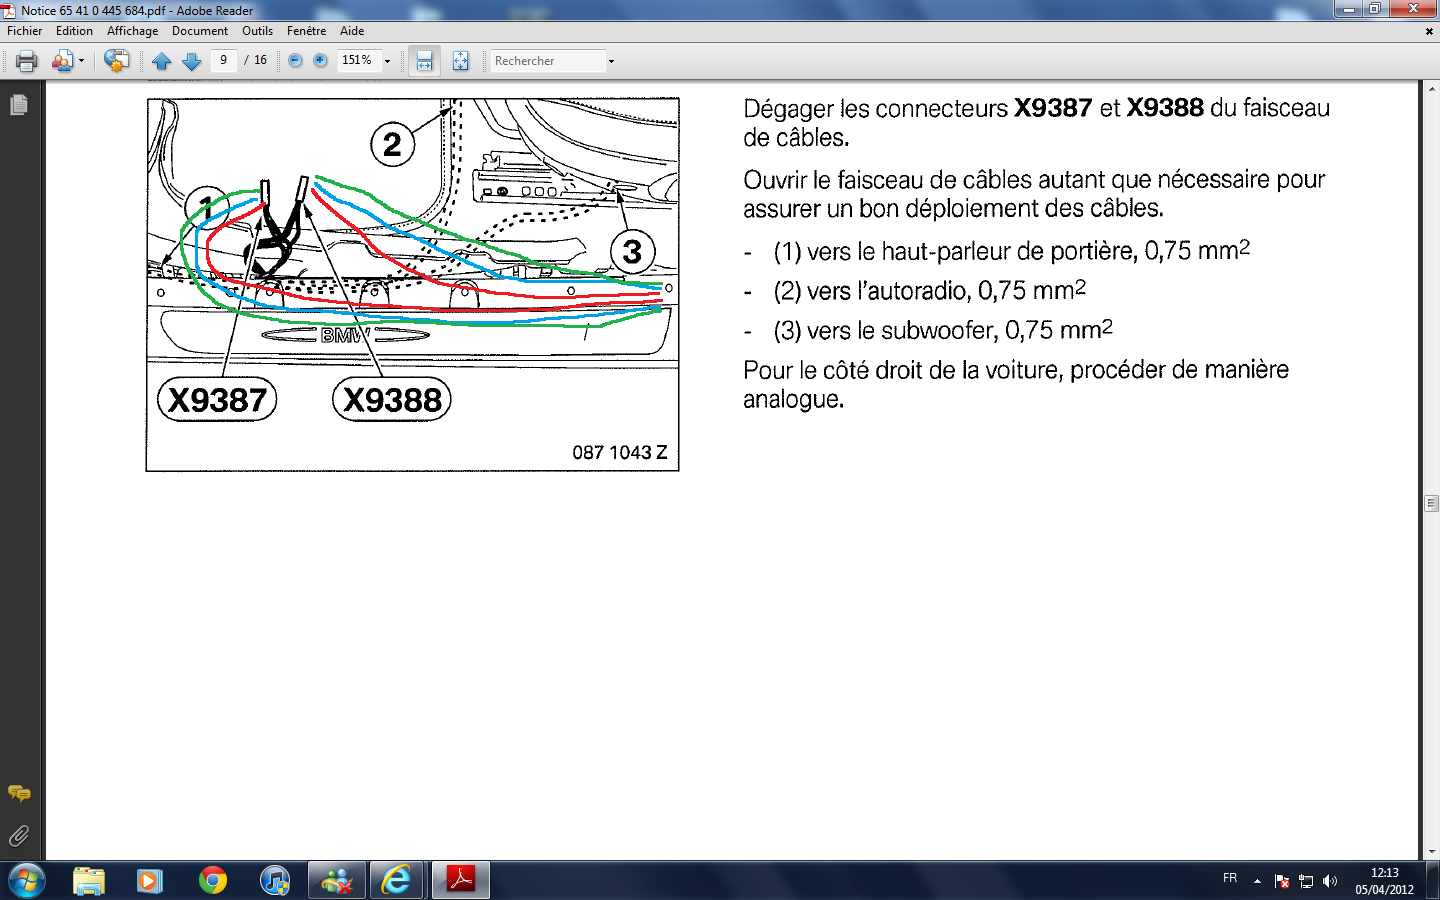Zoom out using the minus button

[295, 61]
